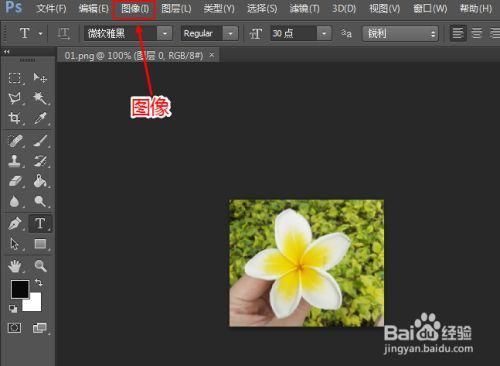Image resolution: width=500 pixels, height=366 pixels.
Task: Select the Rectangular Marquee tool
Action: pyautogui.click(x=15, y=78)
